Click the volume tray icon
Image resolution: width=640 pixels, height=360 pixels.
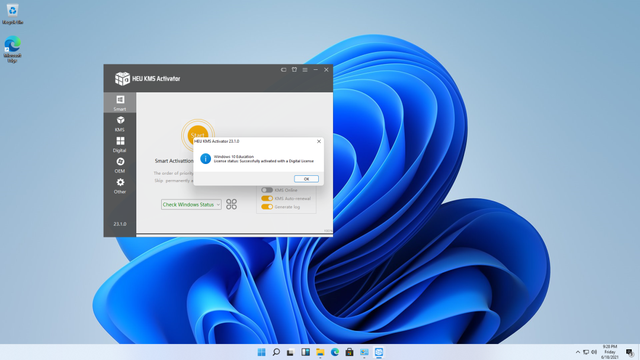(x=594, y=352)
